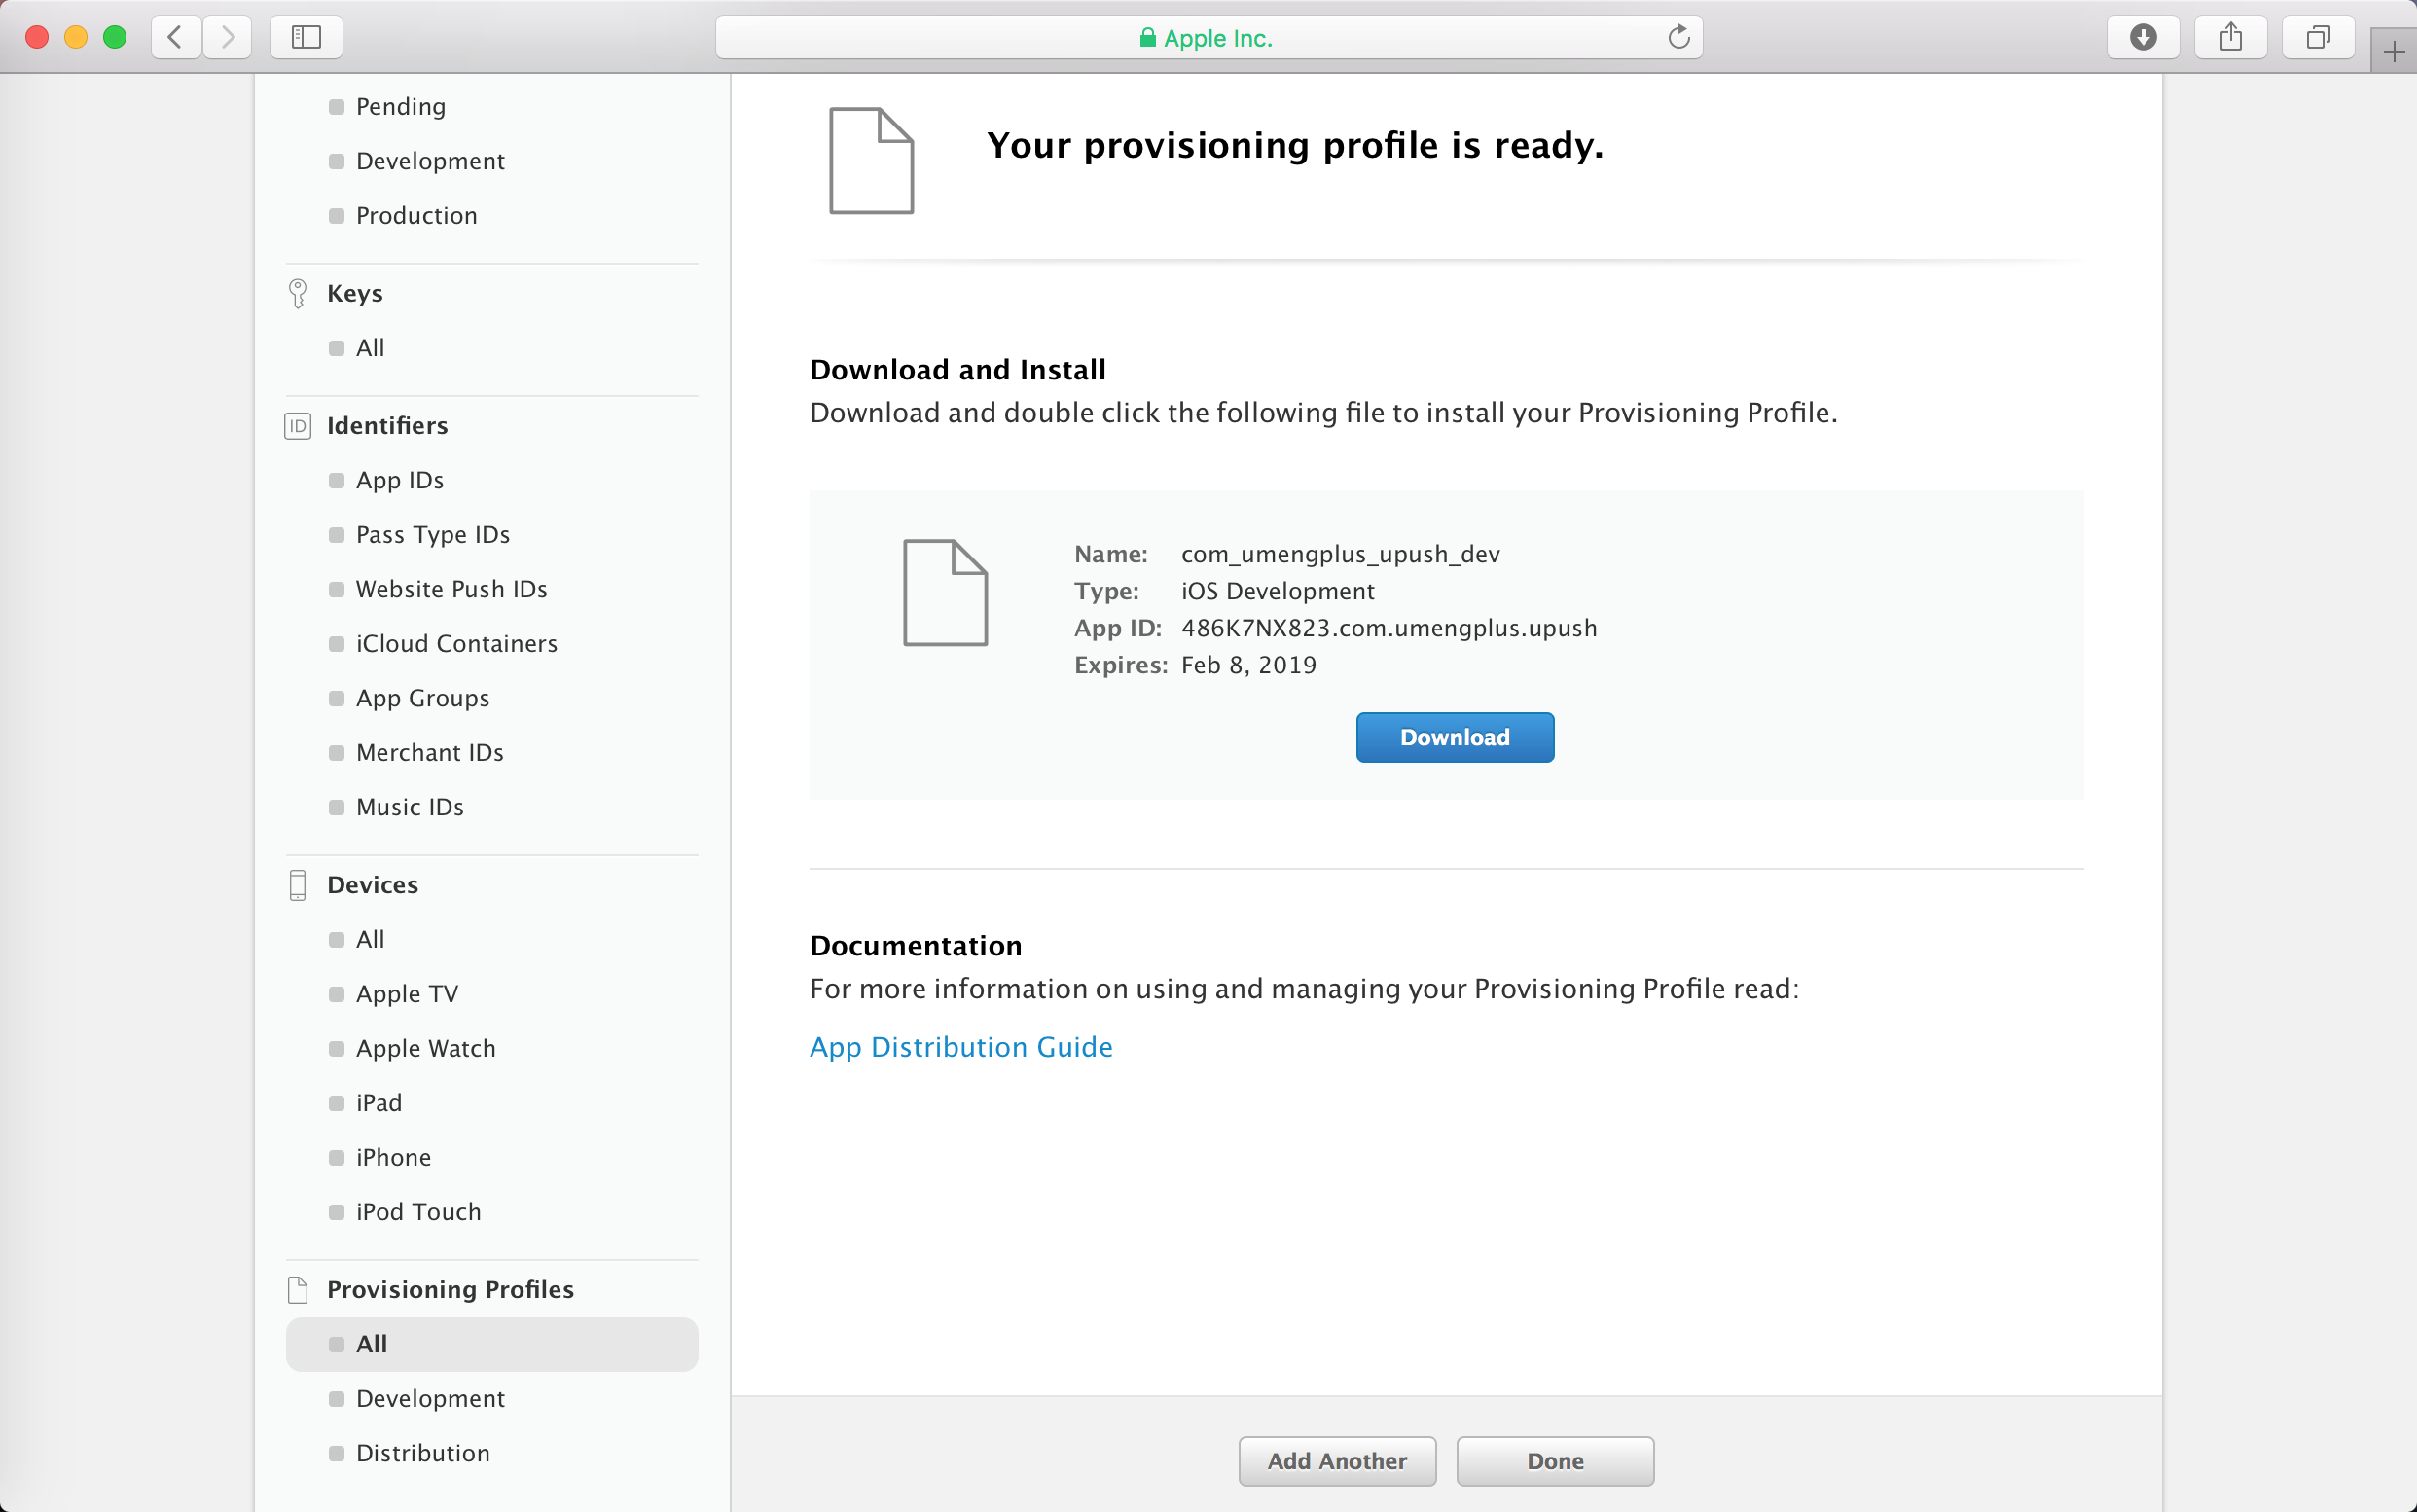Open Pass Type IDs
Image resolution: width=2417 pixels, height=1512 pixels.
coord(432,535)
